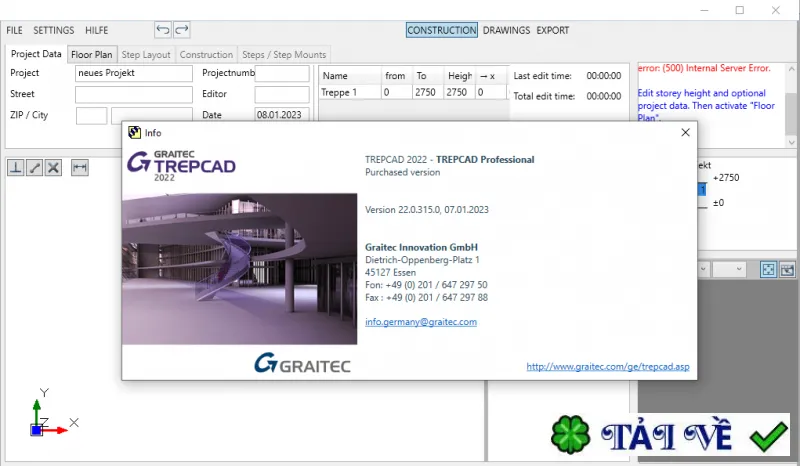Click the view toggle icon beside zoom extents

787,269
